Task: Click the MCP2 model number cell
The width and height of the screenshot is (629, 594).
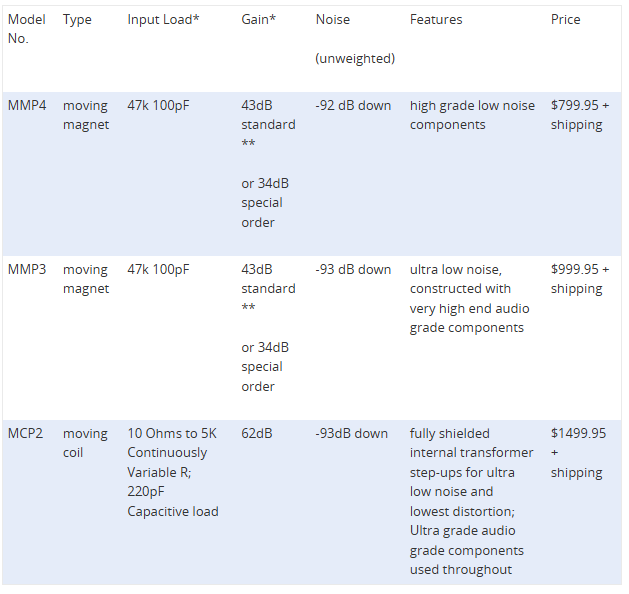Action: point(27,433)
